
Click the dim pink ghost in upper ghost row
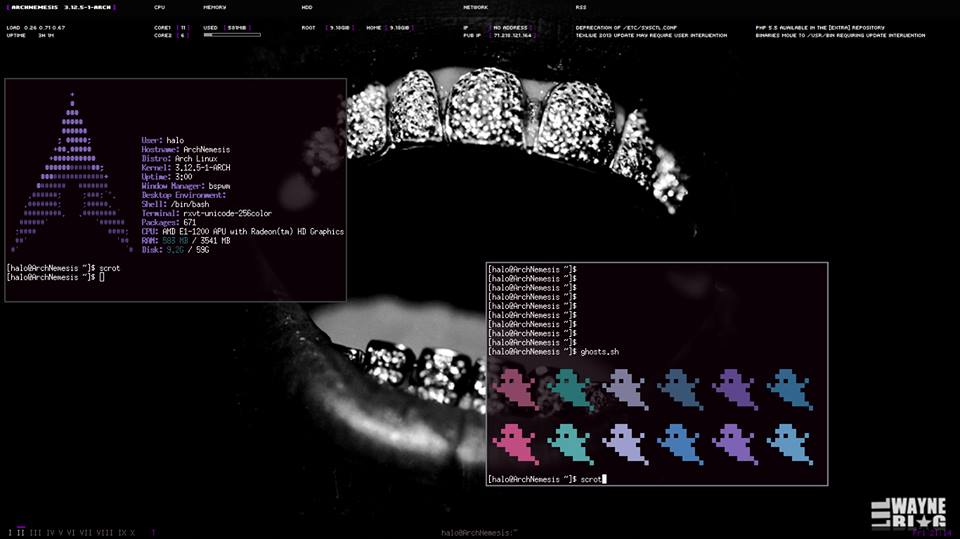point(517,389)
